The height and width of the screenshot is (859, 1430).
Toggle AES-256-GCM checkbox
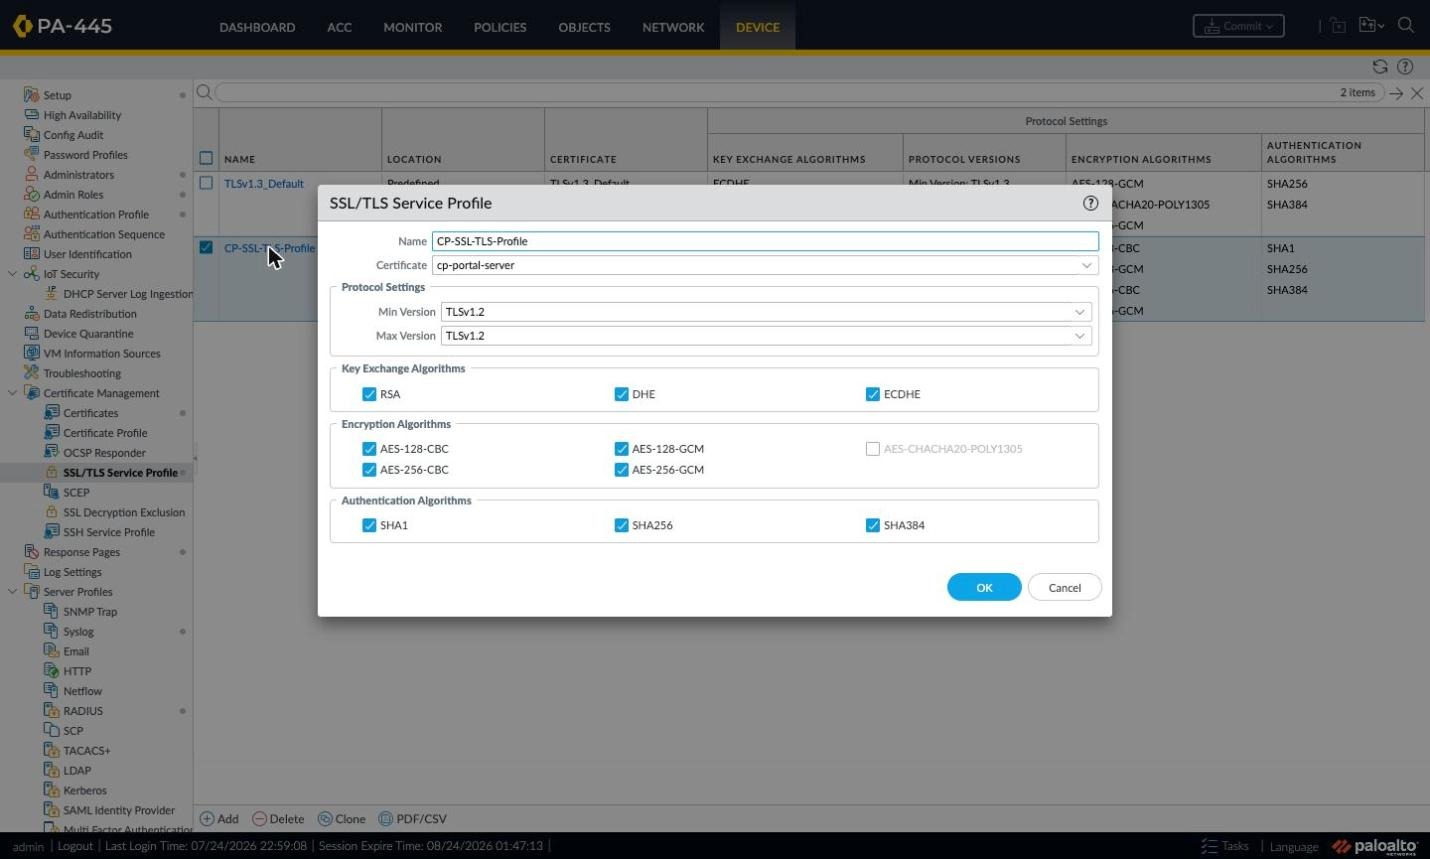(621, 470)
